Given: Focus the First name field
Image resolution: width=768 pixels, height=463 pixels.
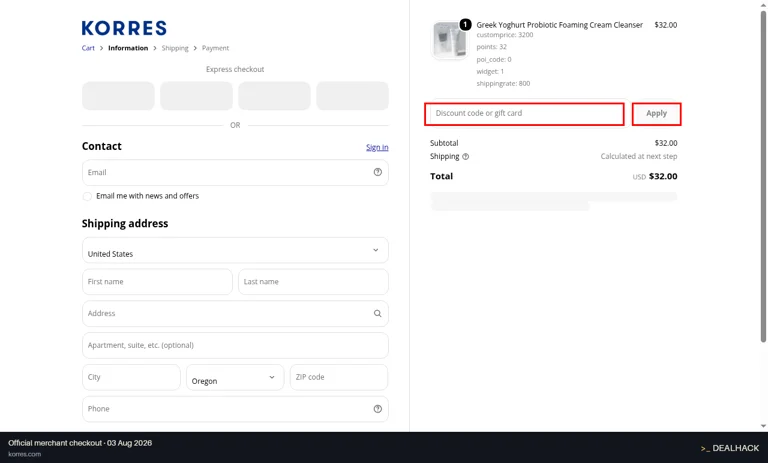Looking at the screenshot, I should pos(157,282).
